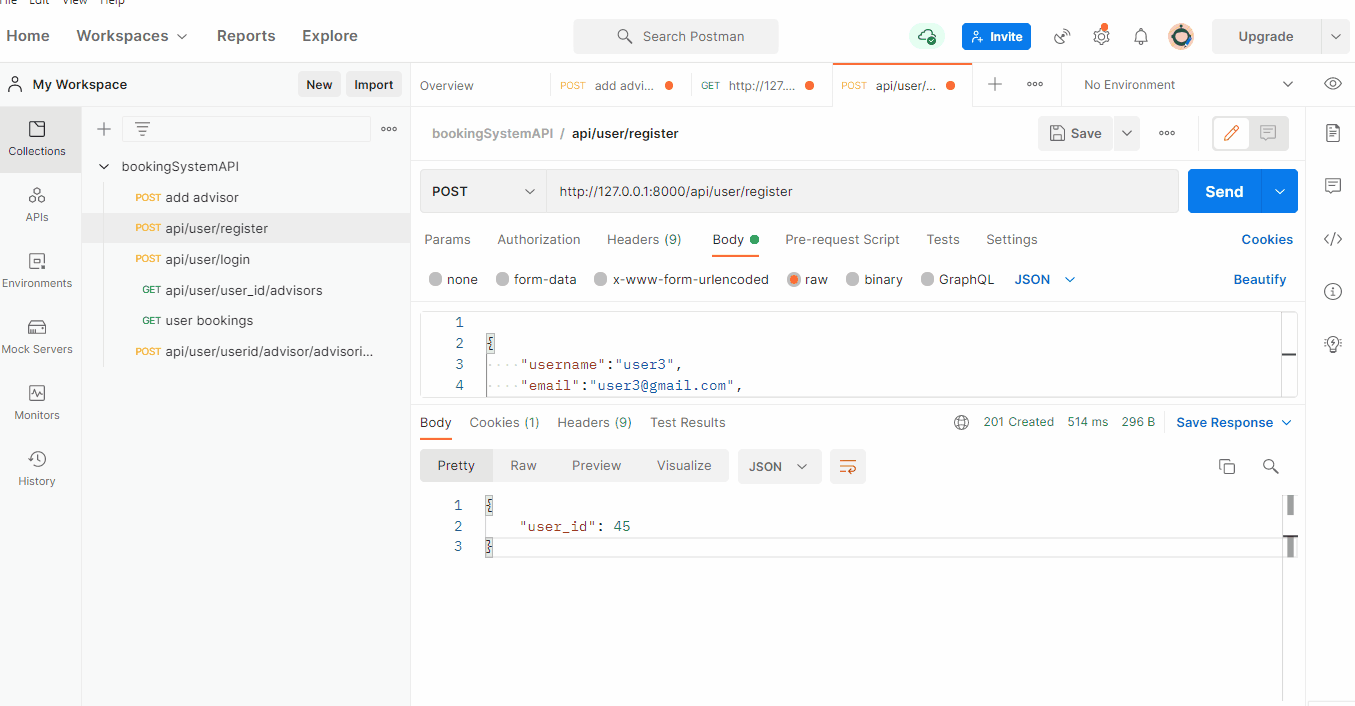The image size is (1355, 706).
Task: Open the Monitors sidebar panel
Action: (37, 402)
